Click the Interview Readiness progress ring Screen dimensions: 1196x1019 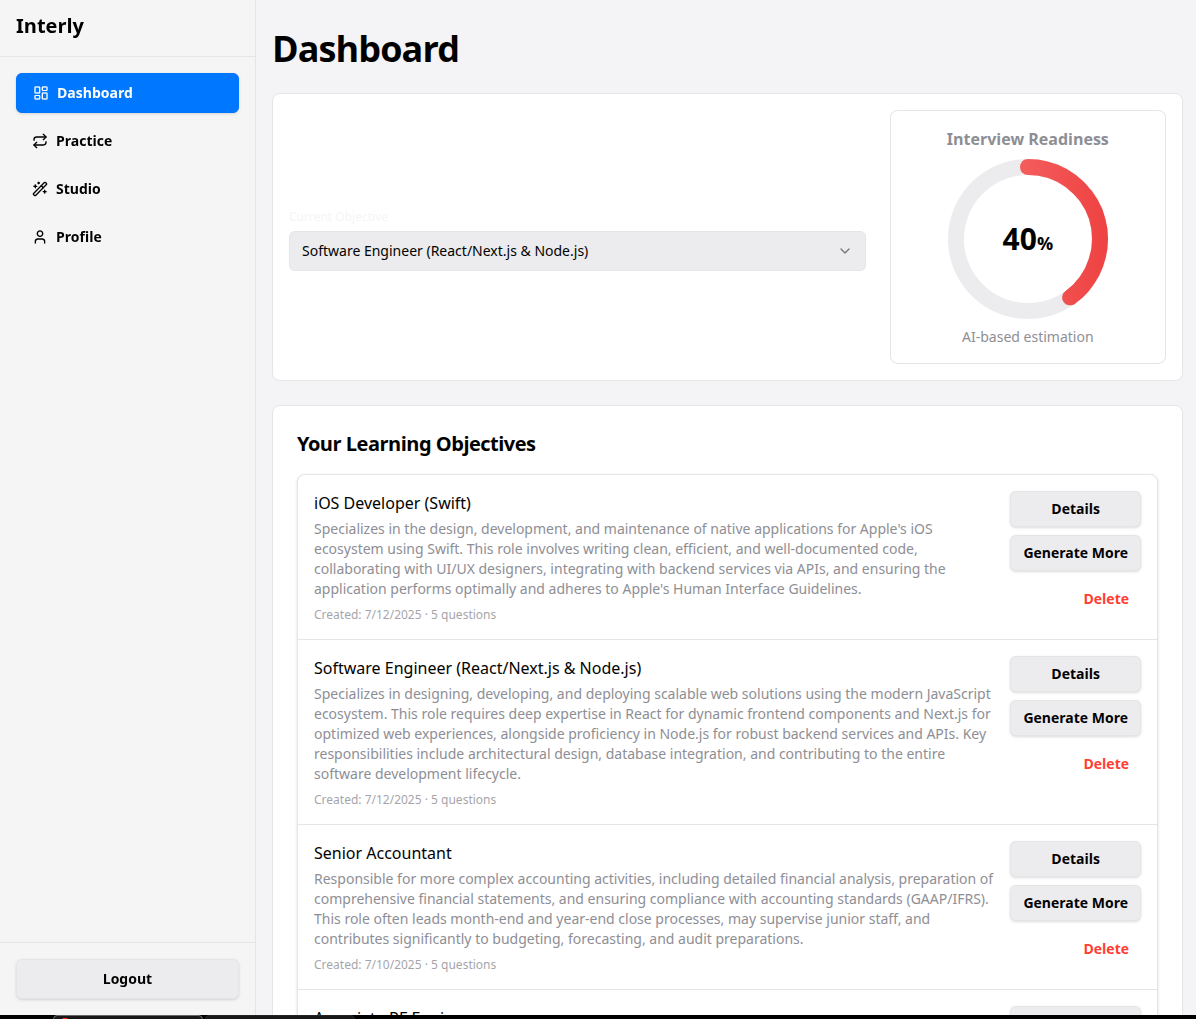pos(1027,239)
